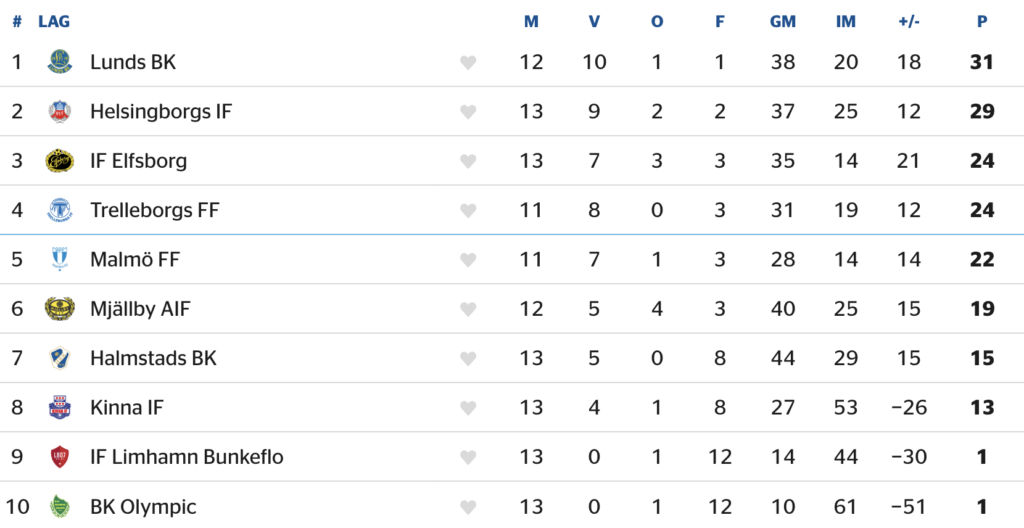Click the Trelleborgs FF team badge
The image size is (1024, 528).
[60, 210]
